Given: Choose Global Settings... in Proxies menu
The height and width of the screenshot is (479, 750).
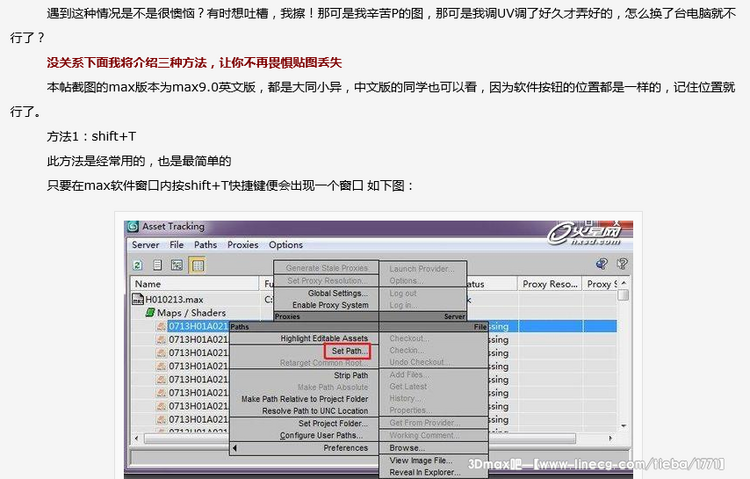Looking at the screenshot, I should pos(338,293).
